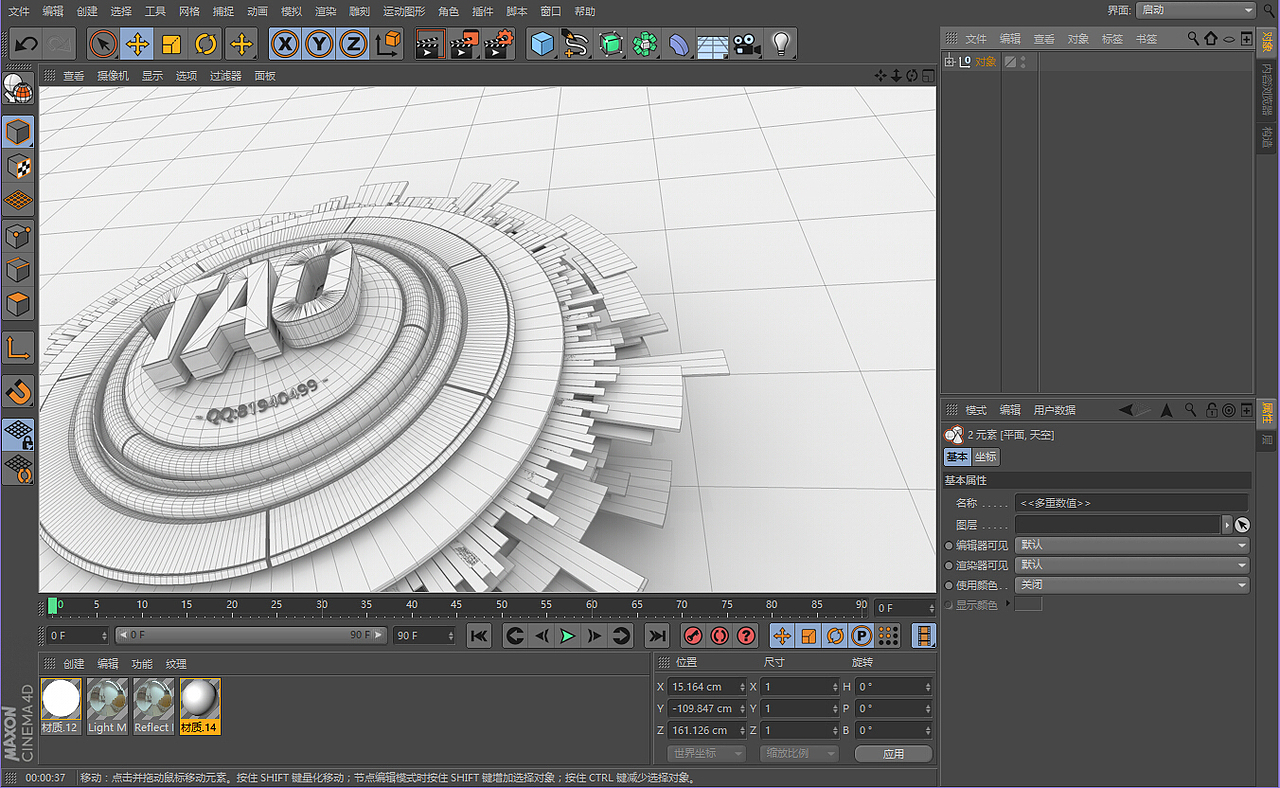The height and width of the screenshot is (788, 1280).
Task: Add a cube primitive object
Action: point(542,44)
